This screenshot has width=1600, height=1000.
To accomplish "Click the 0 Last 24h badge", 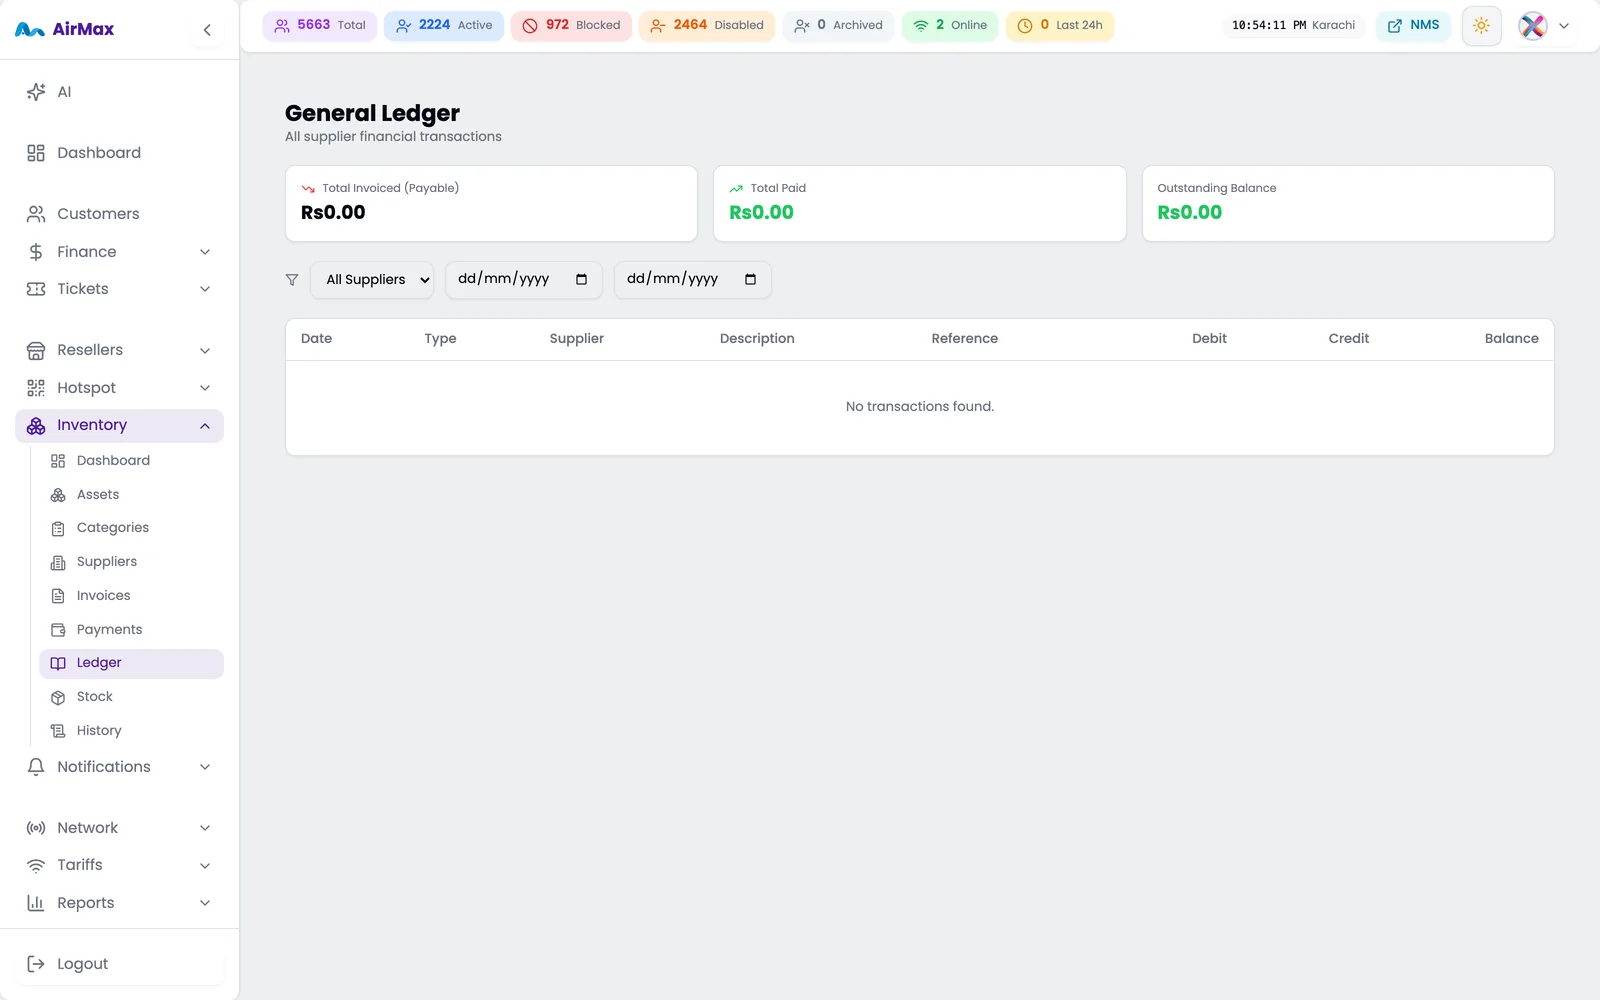I will 1060,26.
